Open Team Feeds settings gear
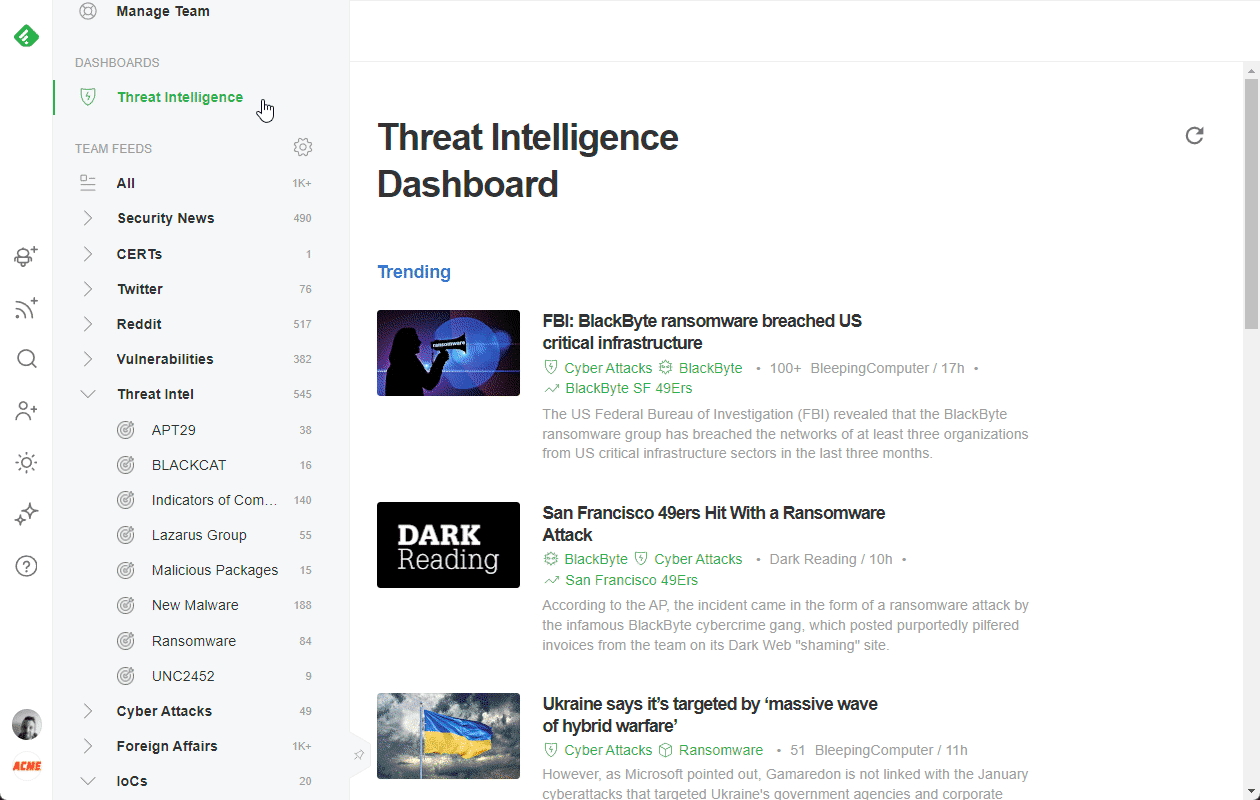Image resolution: width=1260 pixels, height=800 pixels. click(x=303, y=147)
